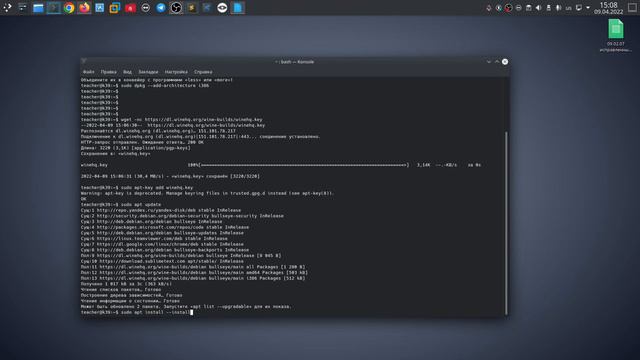
Task: Launch Google Chrome from the taskbar
Action: [69, 8]
